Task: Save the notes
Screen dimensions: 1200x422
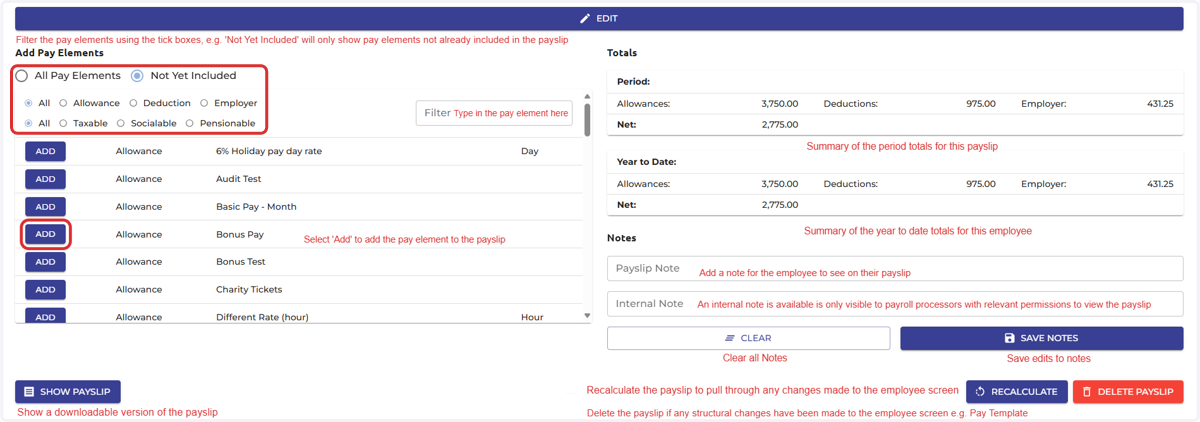Action: tap(1042, 338)
